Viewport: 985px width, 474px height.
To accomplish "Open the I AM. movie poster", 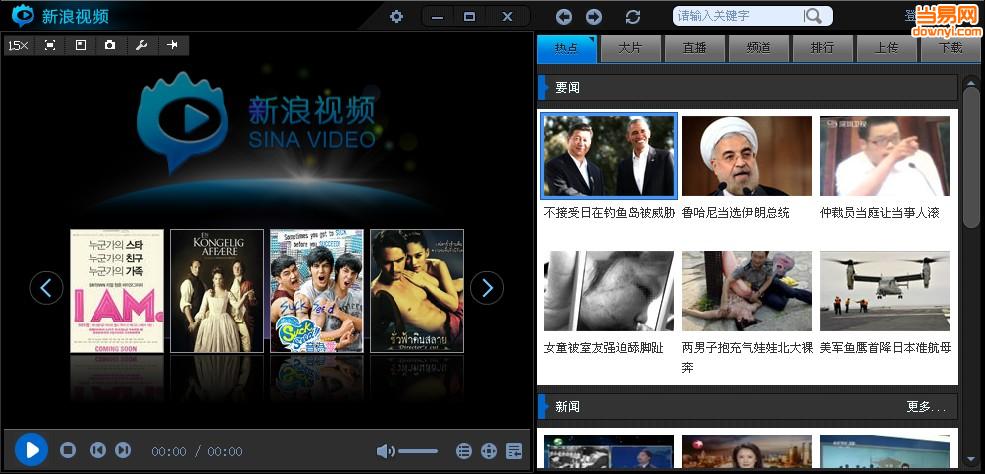I will [117, 291].
